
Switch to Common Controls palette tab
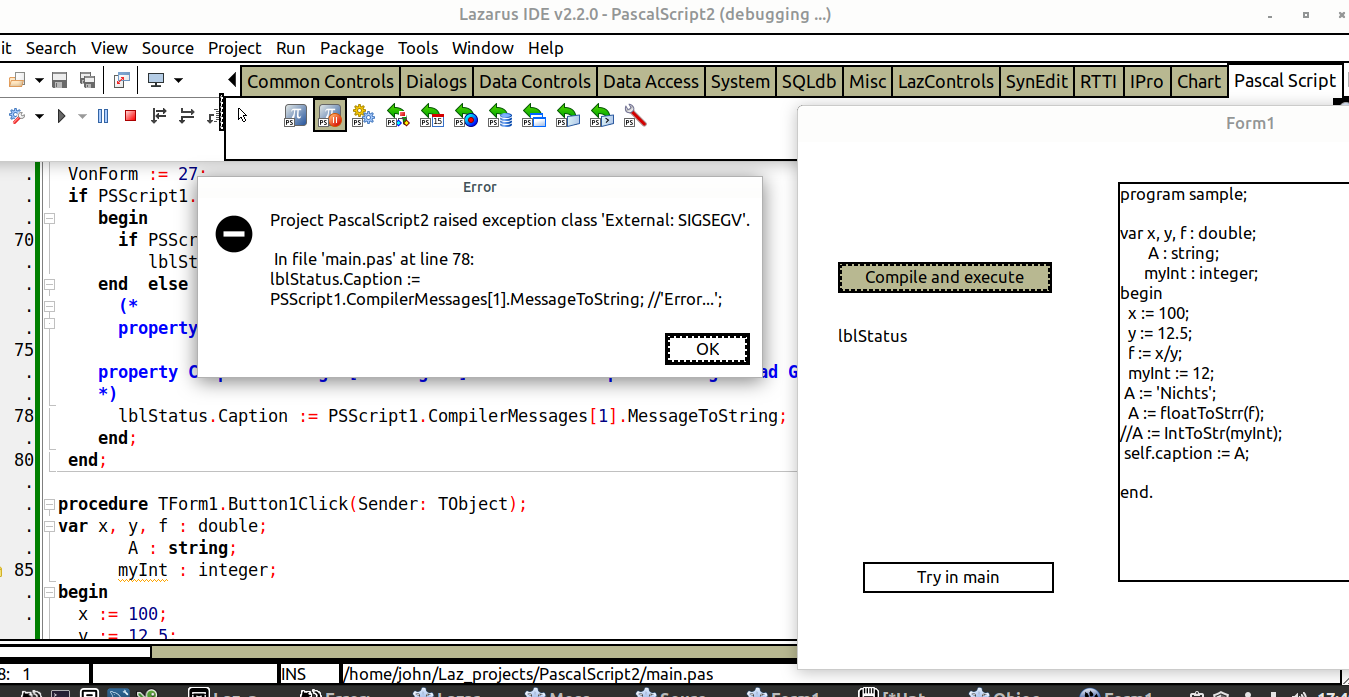(x=320, y=82)
